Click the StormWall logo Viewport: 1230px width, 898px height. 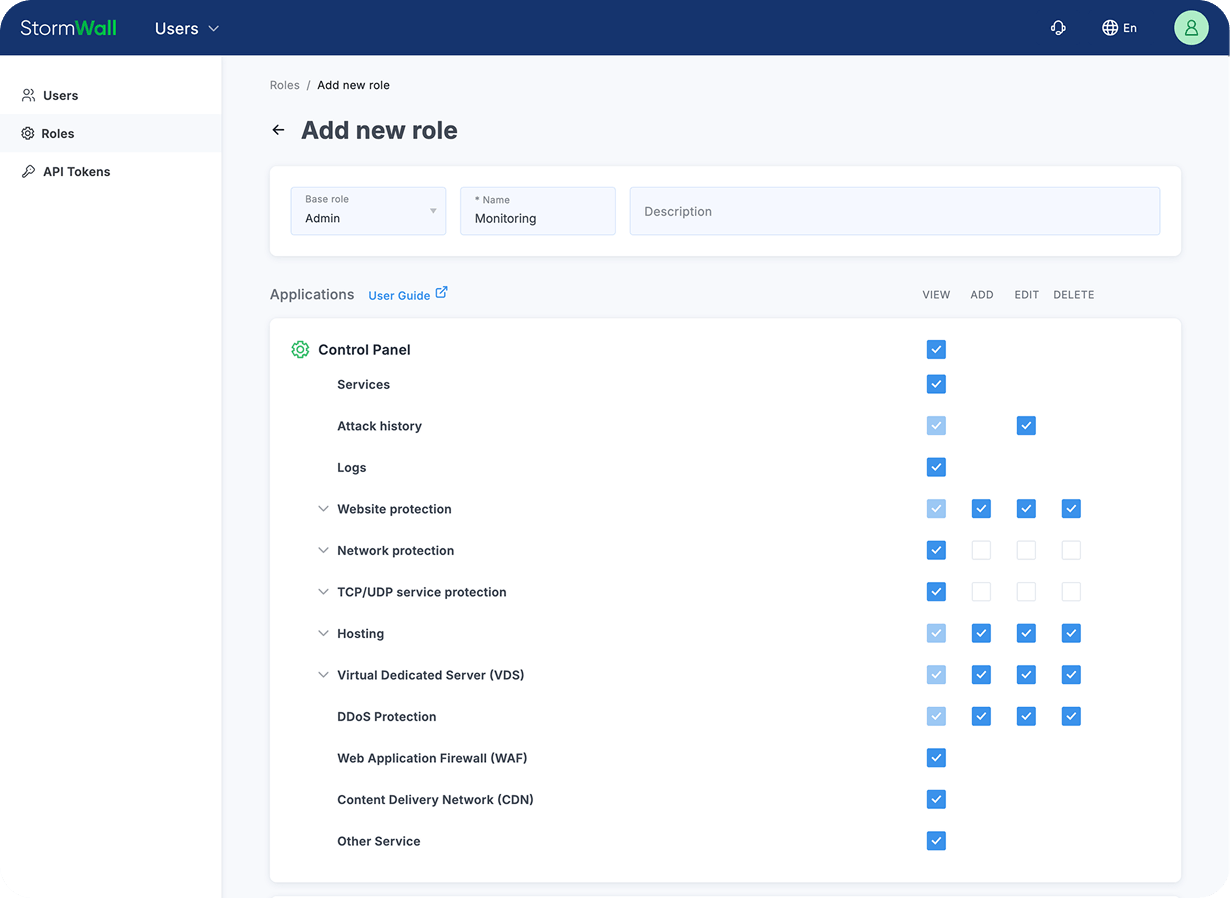coord(68,28)
